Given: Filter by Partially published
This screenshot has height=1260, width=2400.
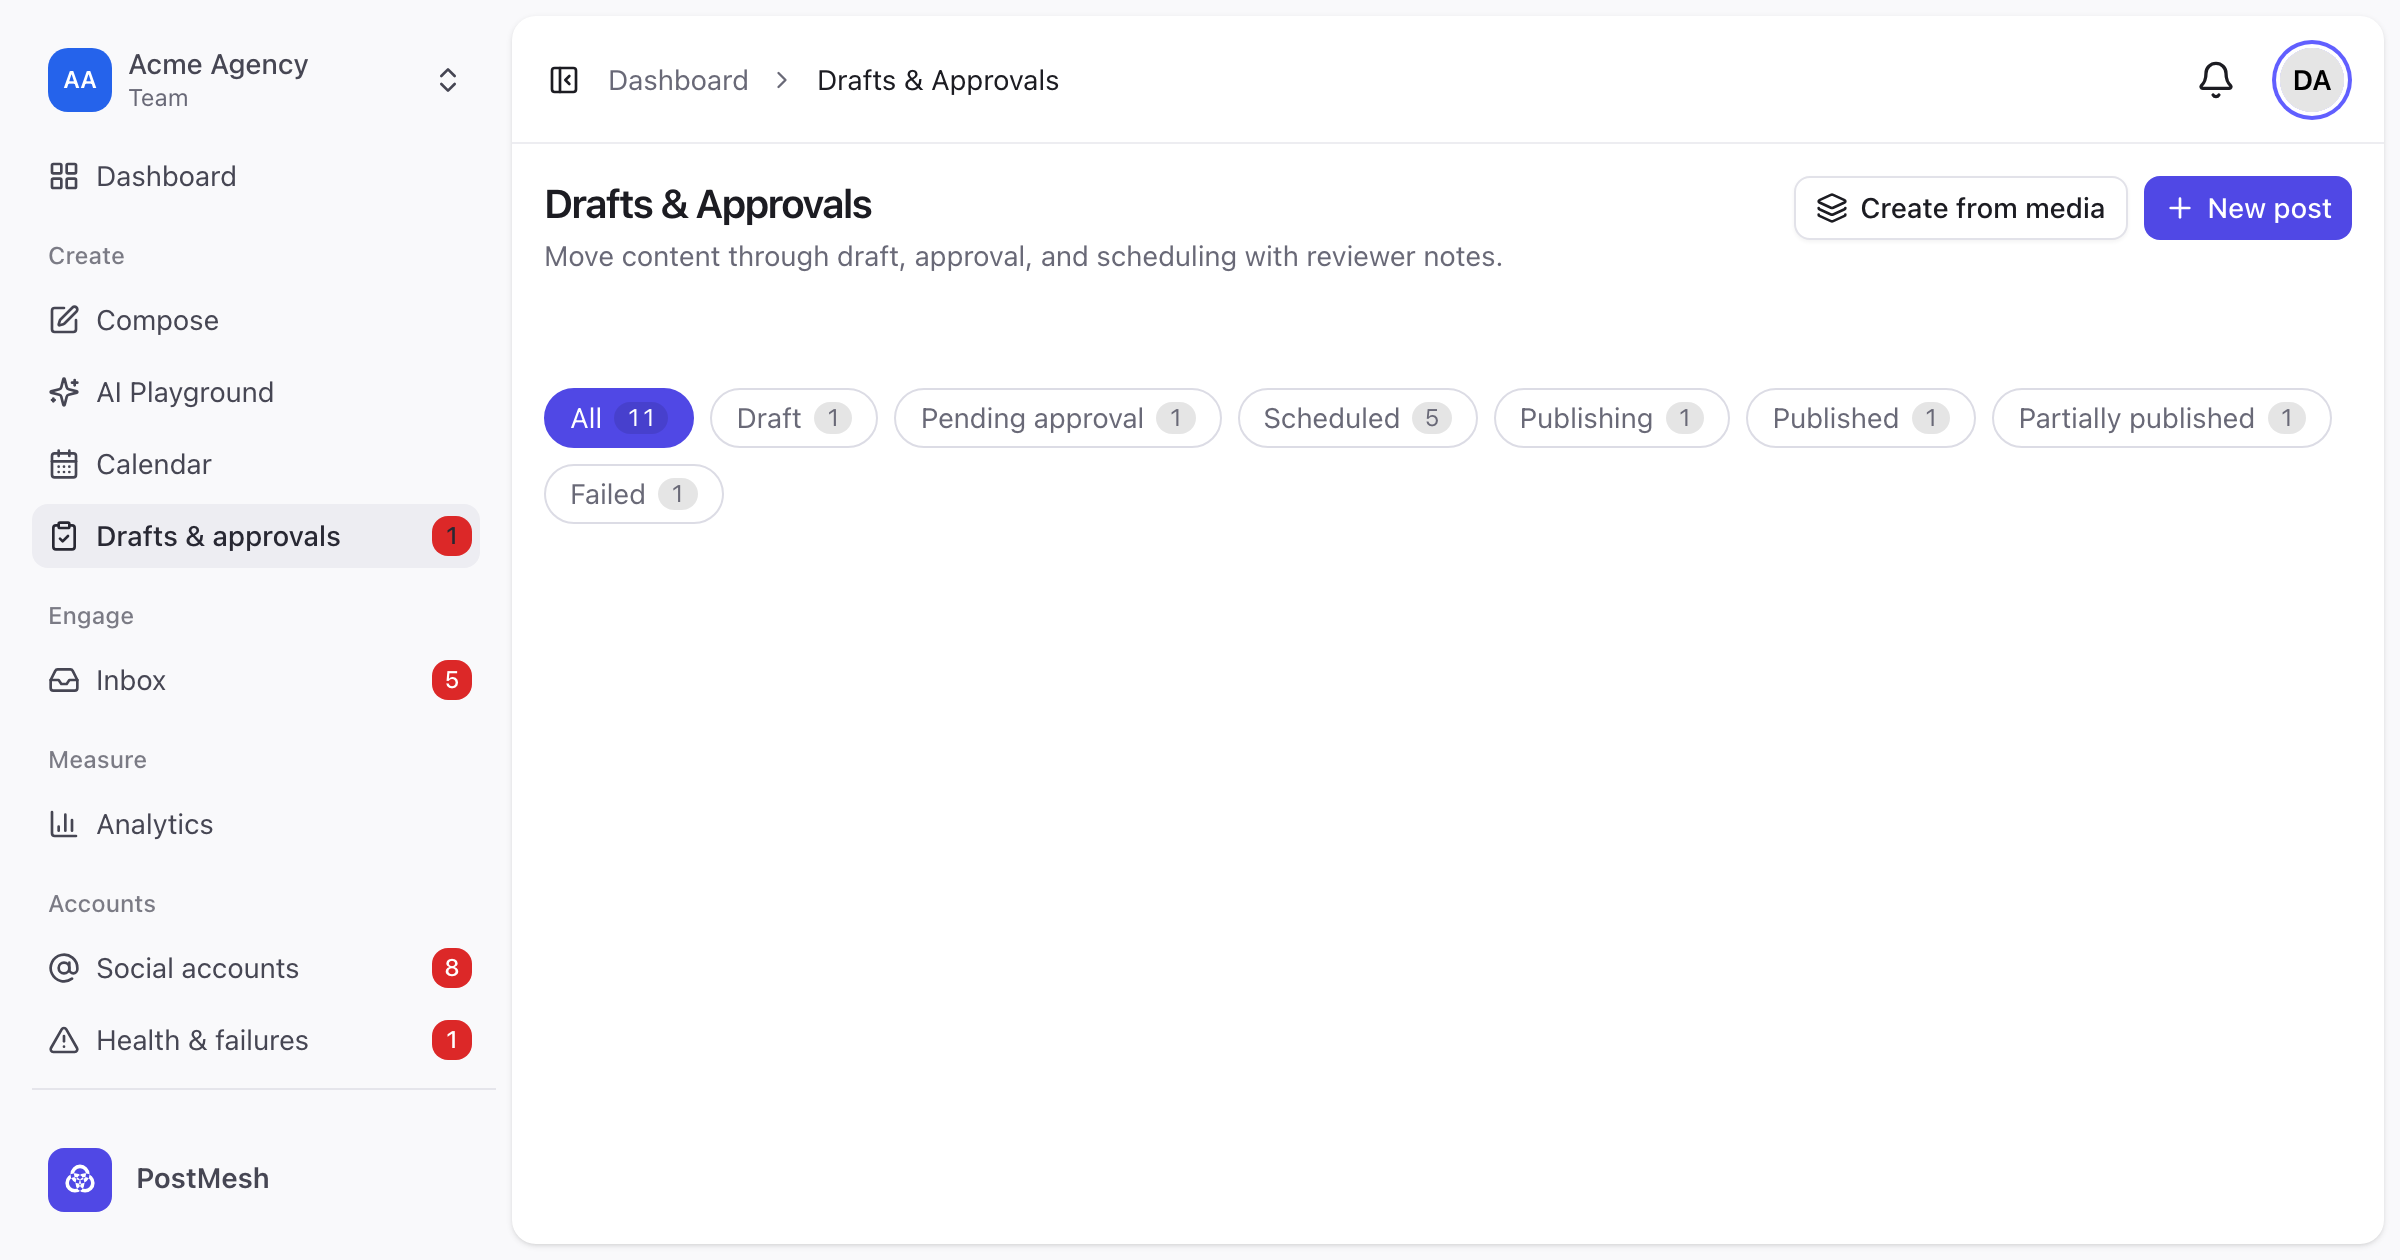Looking at the screenshot, I should 2162,418.
